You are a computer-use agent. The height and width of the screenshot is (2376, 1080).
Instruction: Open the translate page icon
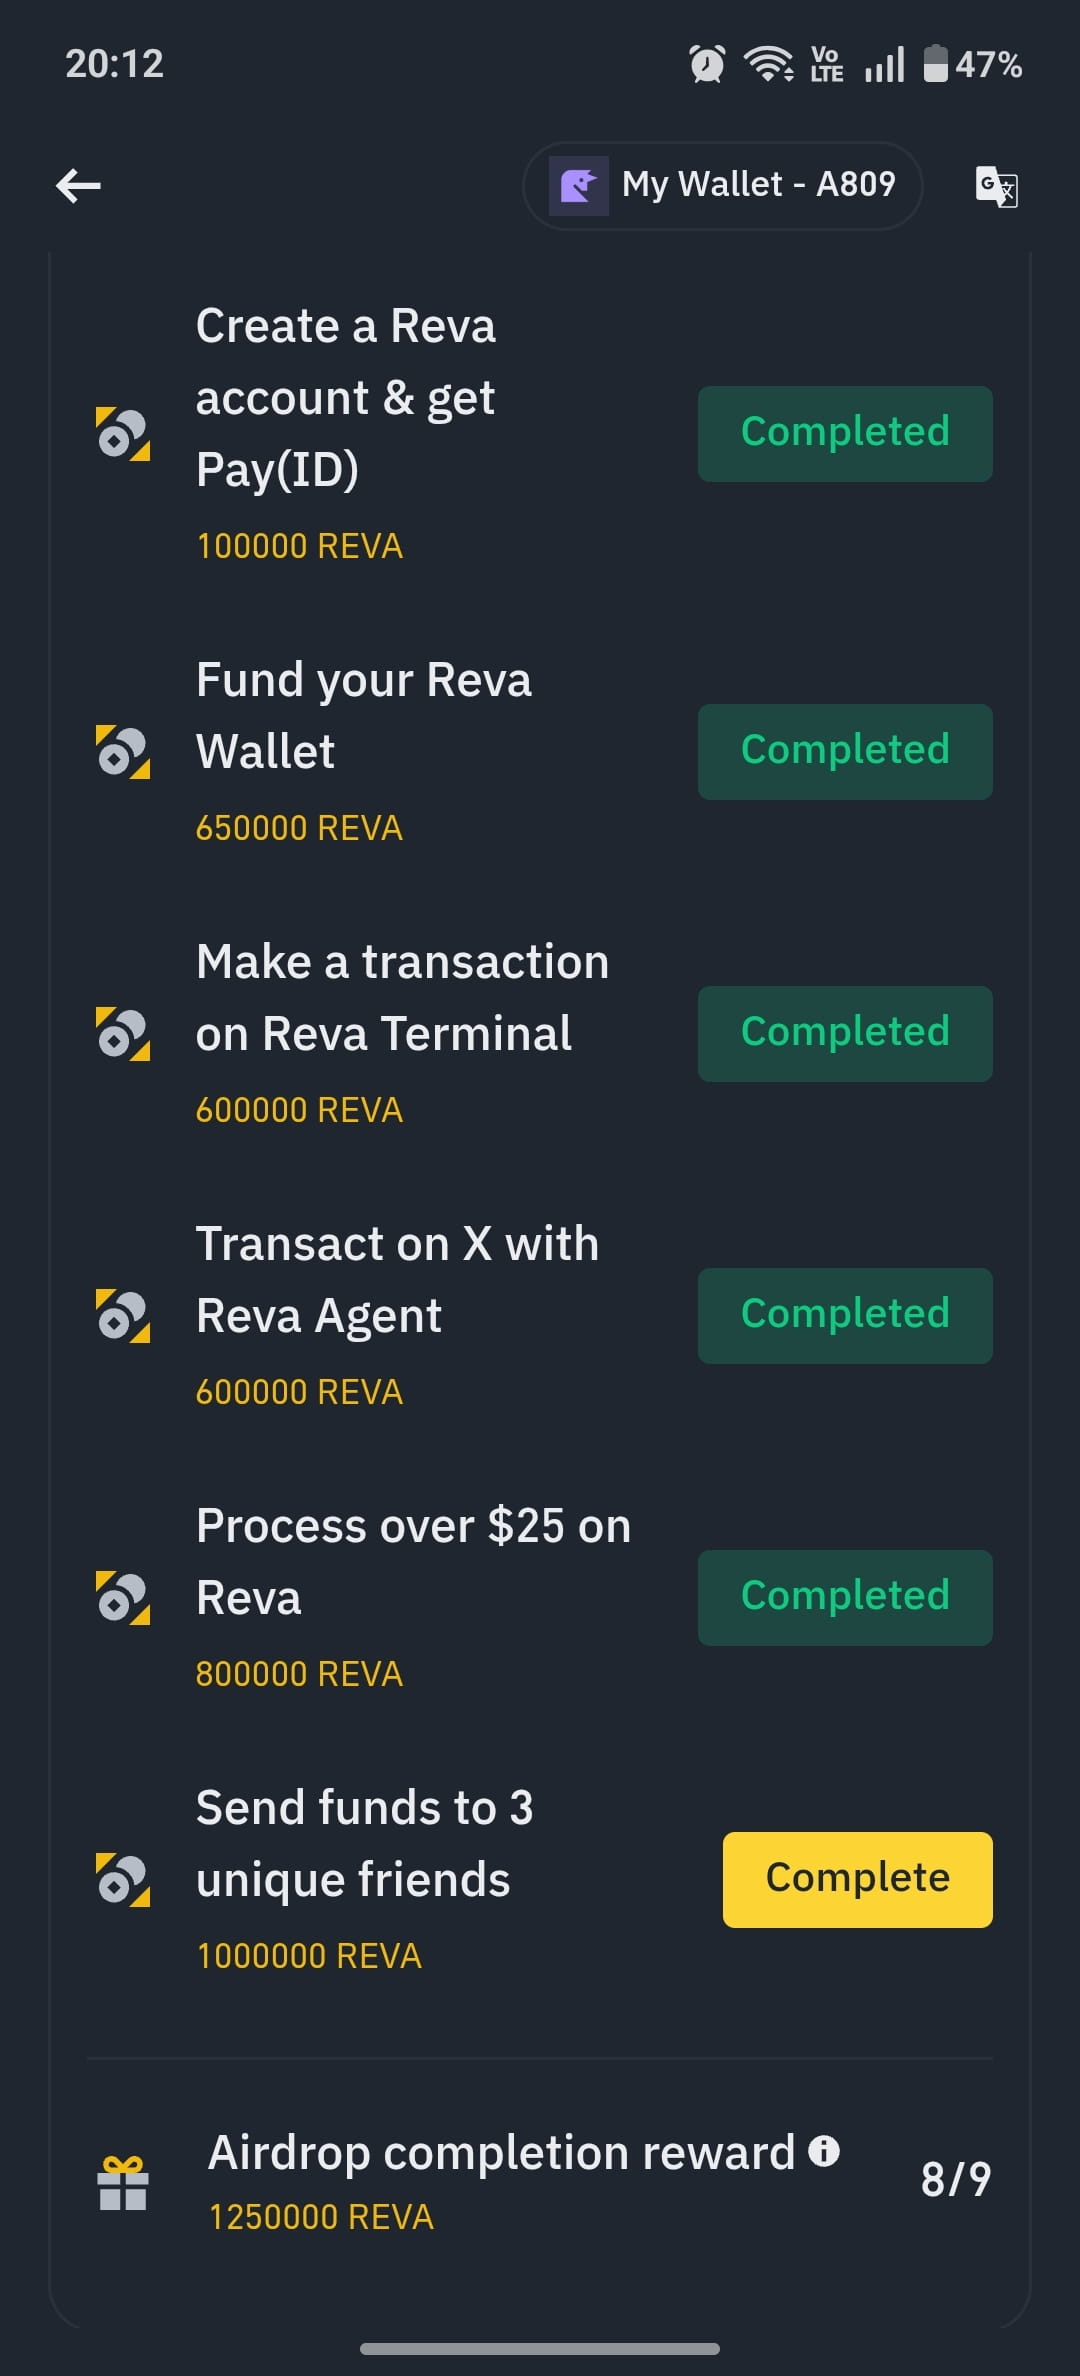coord(996,186)
